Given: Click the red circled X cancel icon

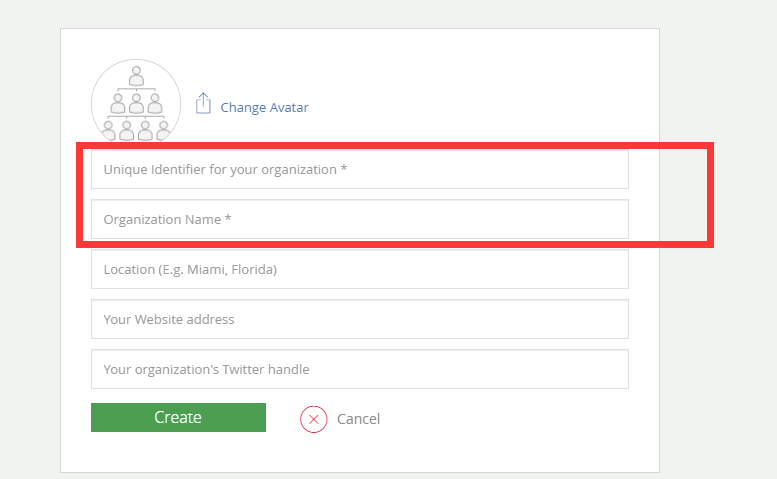Looking at the screenshot, I should click(x=314, y=419).
